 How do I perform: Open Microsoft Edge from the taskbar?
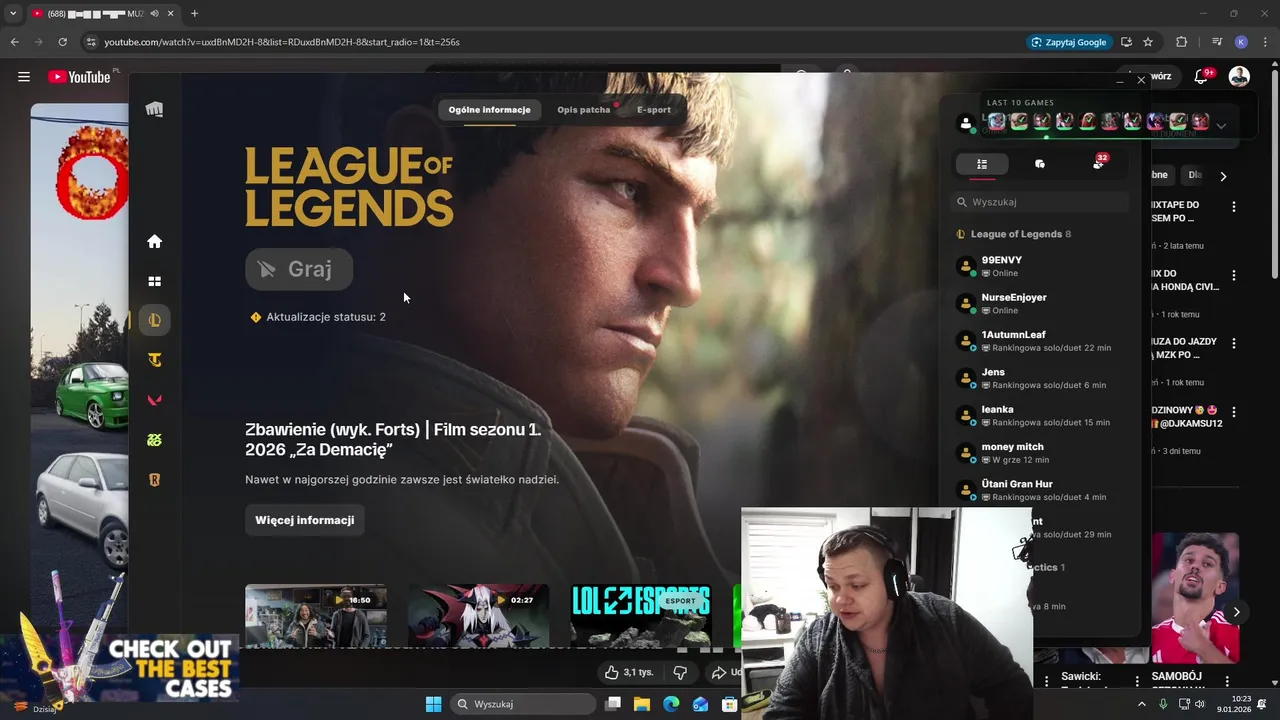671,704
